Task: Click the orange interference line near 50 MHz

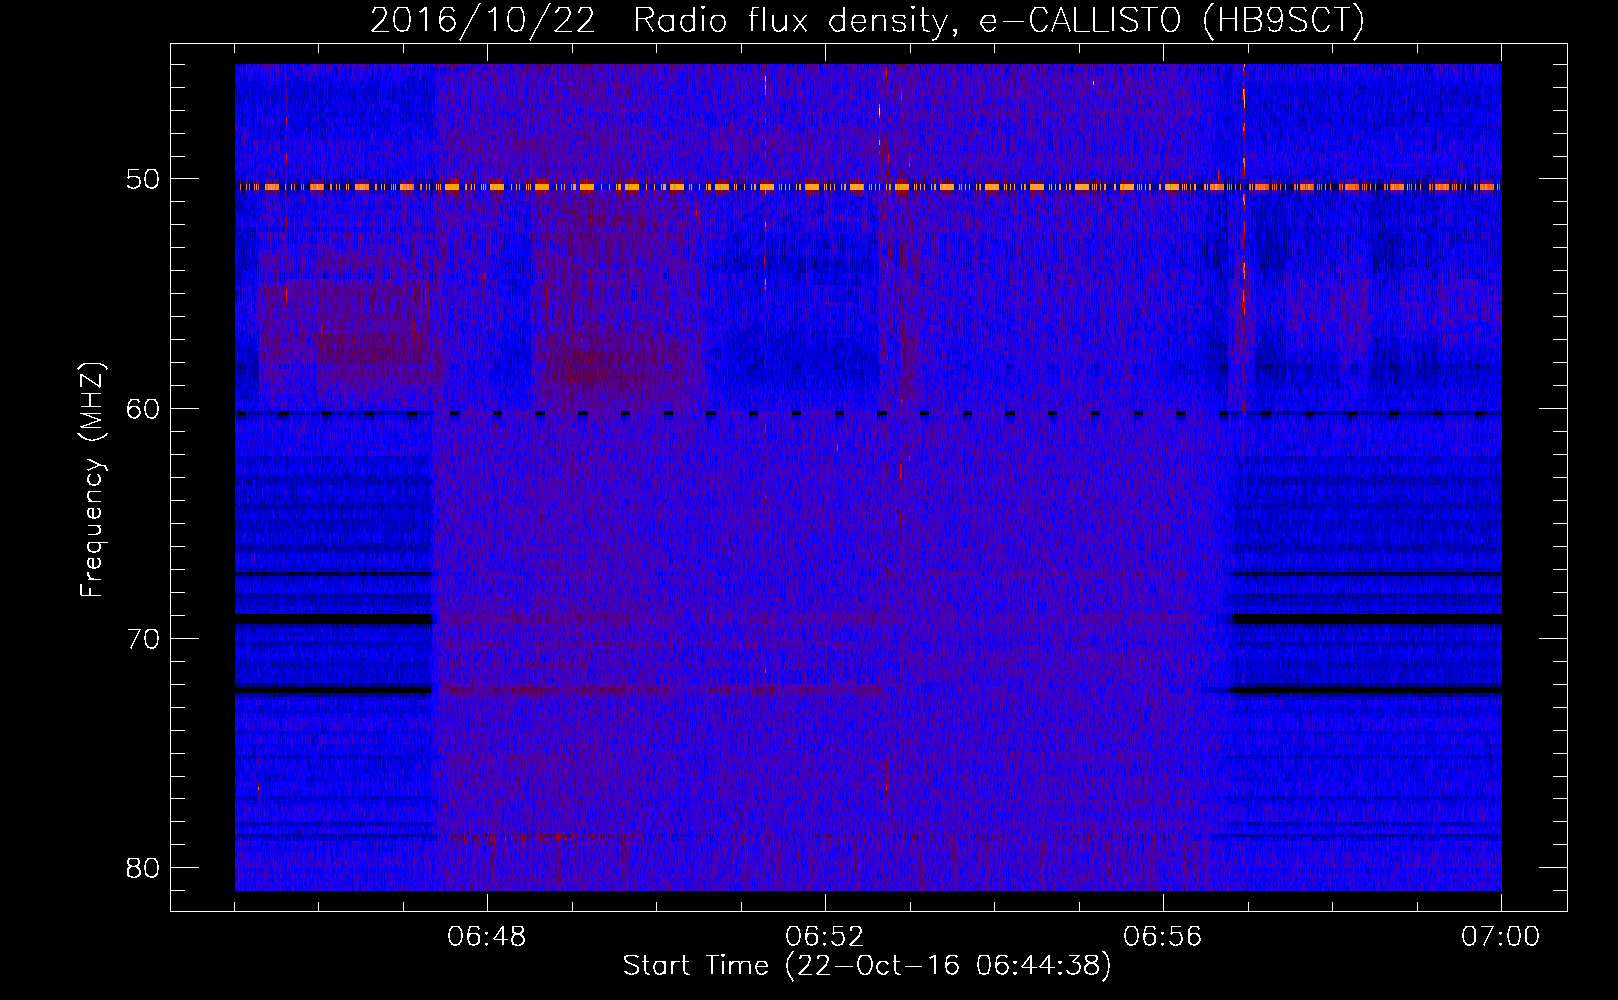Action: 868,186
